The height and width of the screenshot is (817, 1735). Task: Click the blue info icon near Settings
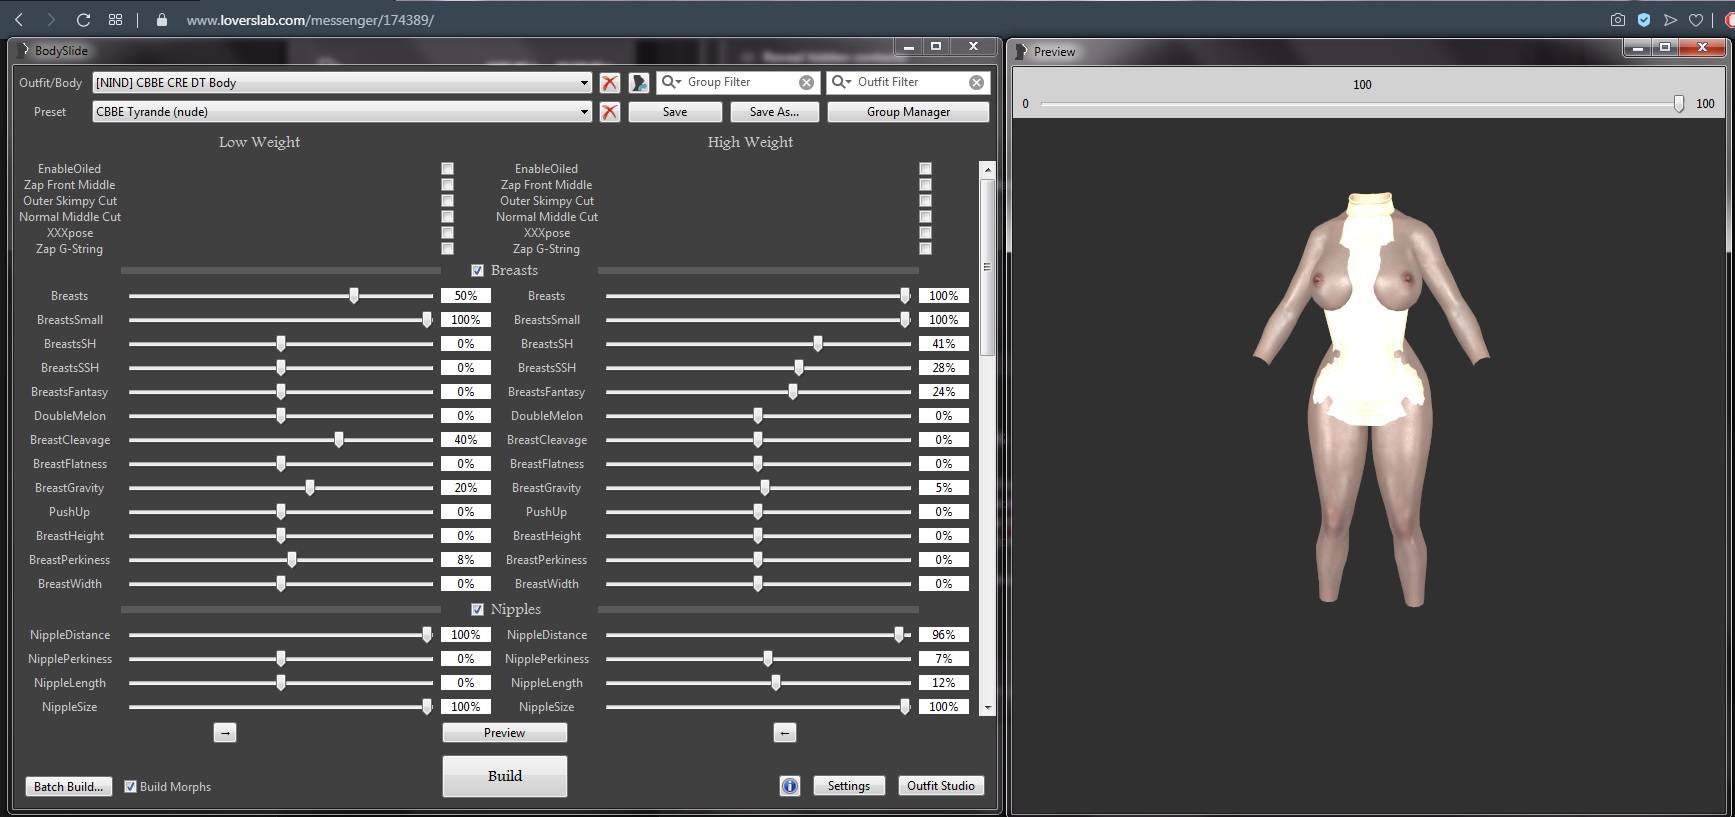790,786
